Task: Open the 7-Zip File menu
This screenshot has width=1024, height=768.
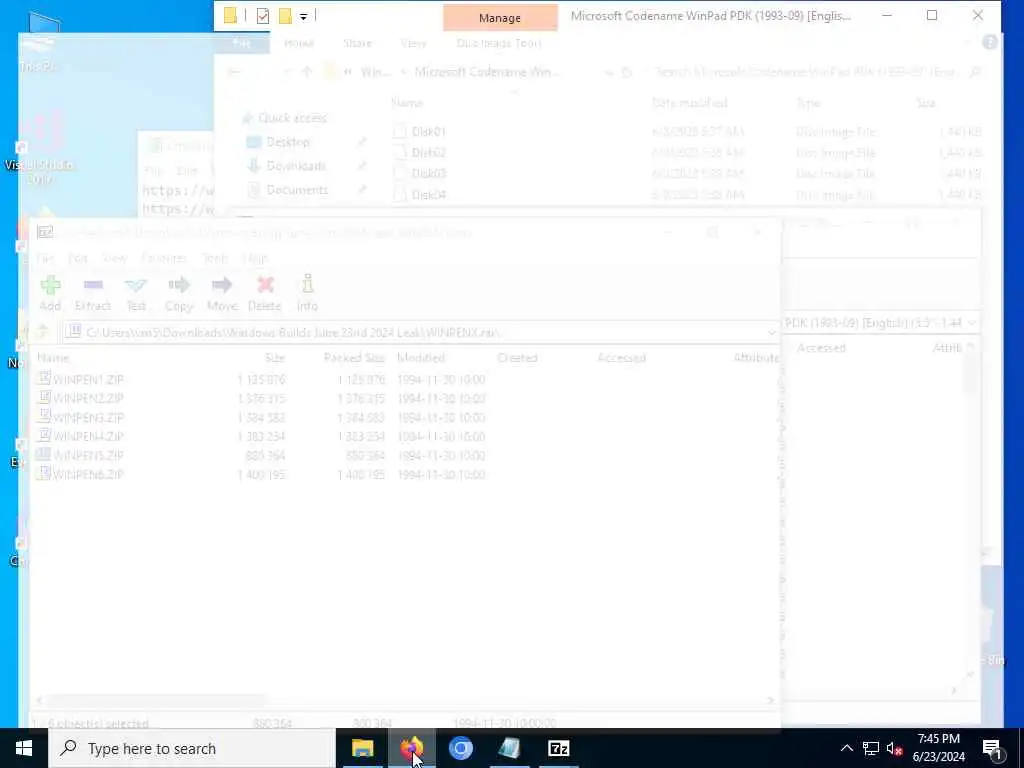Action: [x=45, y=258]
